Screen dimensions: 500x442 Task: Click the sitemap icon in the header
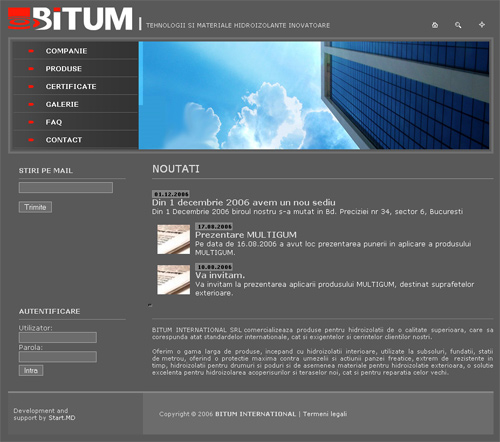tap(482, 25)
